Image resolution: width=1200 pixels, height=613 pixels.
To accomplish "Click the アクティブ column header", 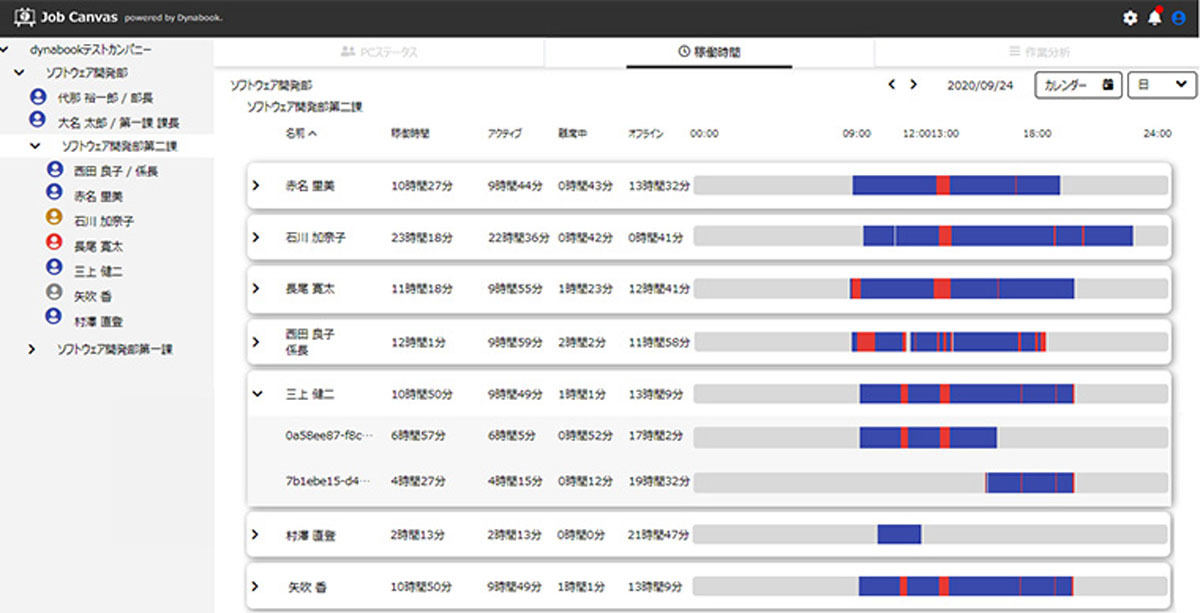I will click(504, 133).
